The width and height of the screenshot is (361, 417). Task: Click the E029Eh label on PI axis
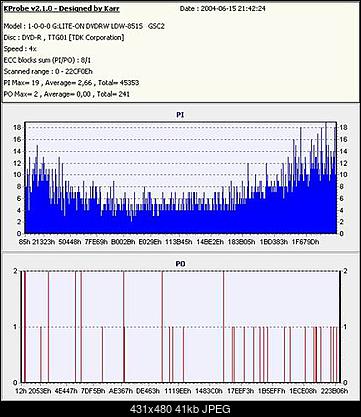pos(150,242)
